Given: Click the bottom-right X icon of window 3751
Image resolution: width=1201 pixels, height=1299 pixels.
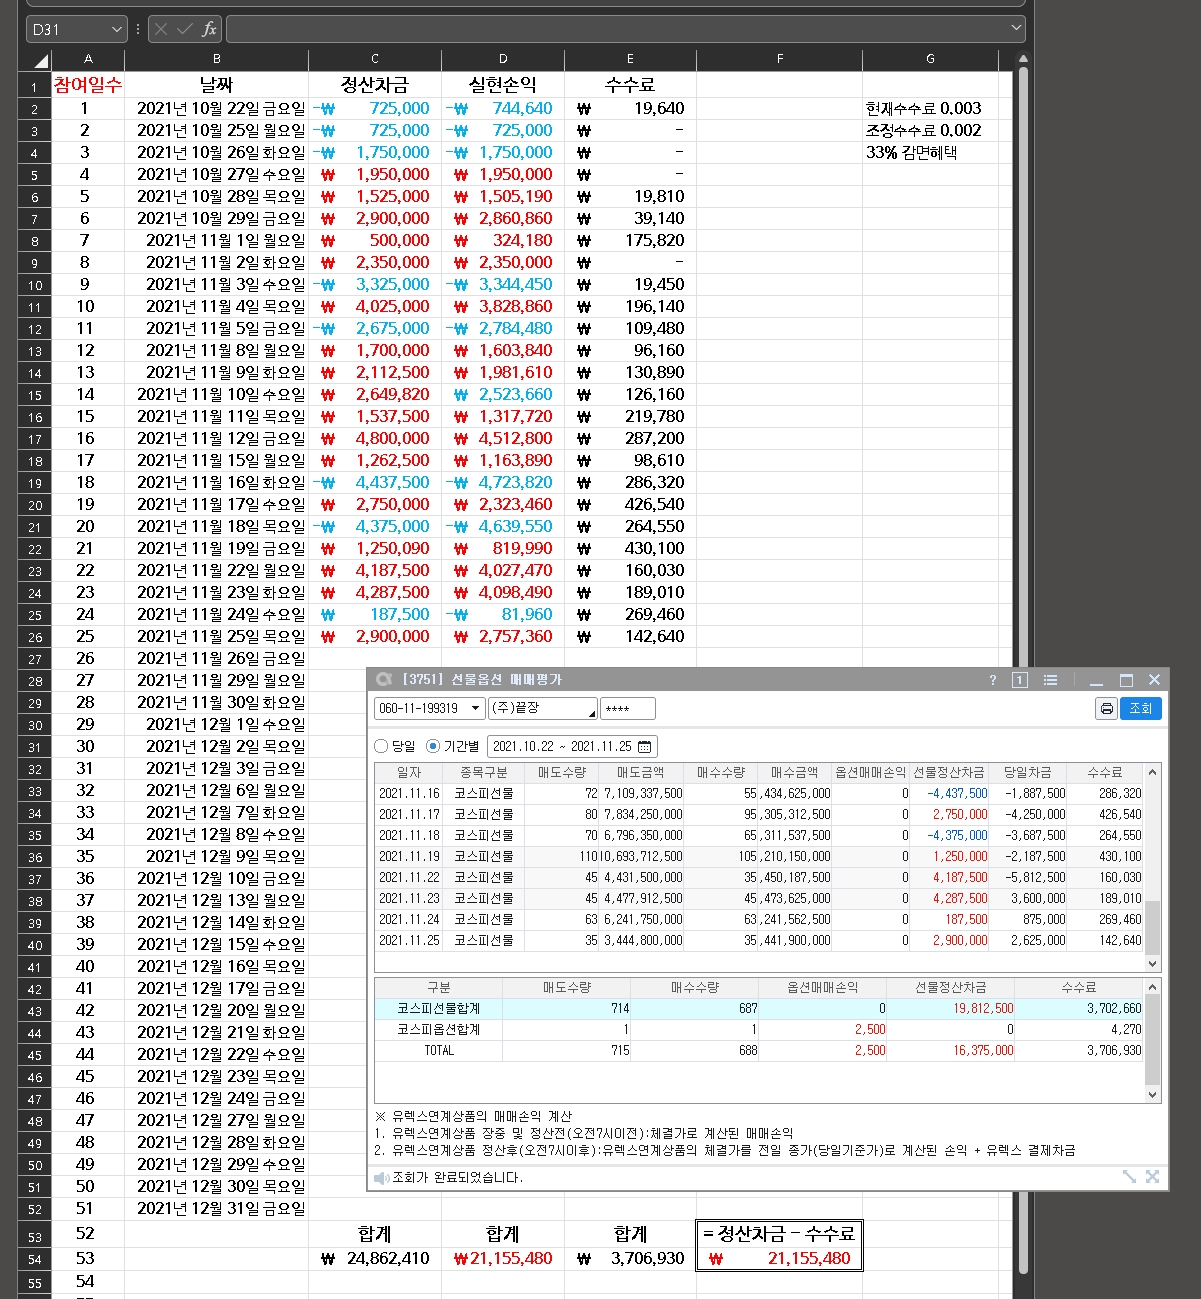Looking at the screenshot, I should pyautogui.click(x=1152, y=1177).
